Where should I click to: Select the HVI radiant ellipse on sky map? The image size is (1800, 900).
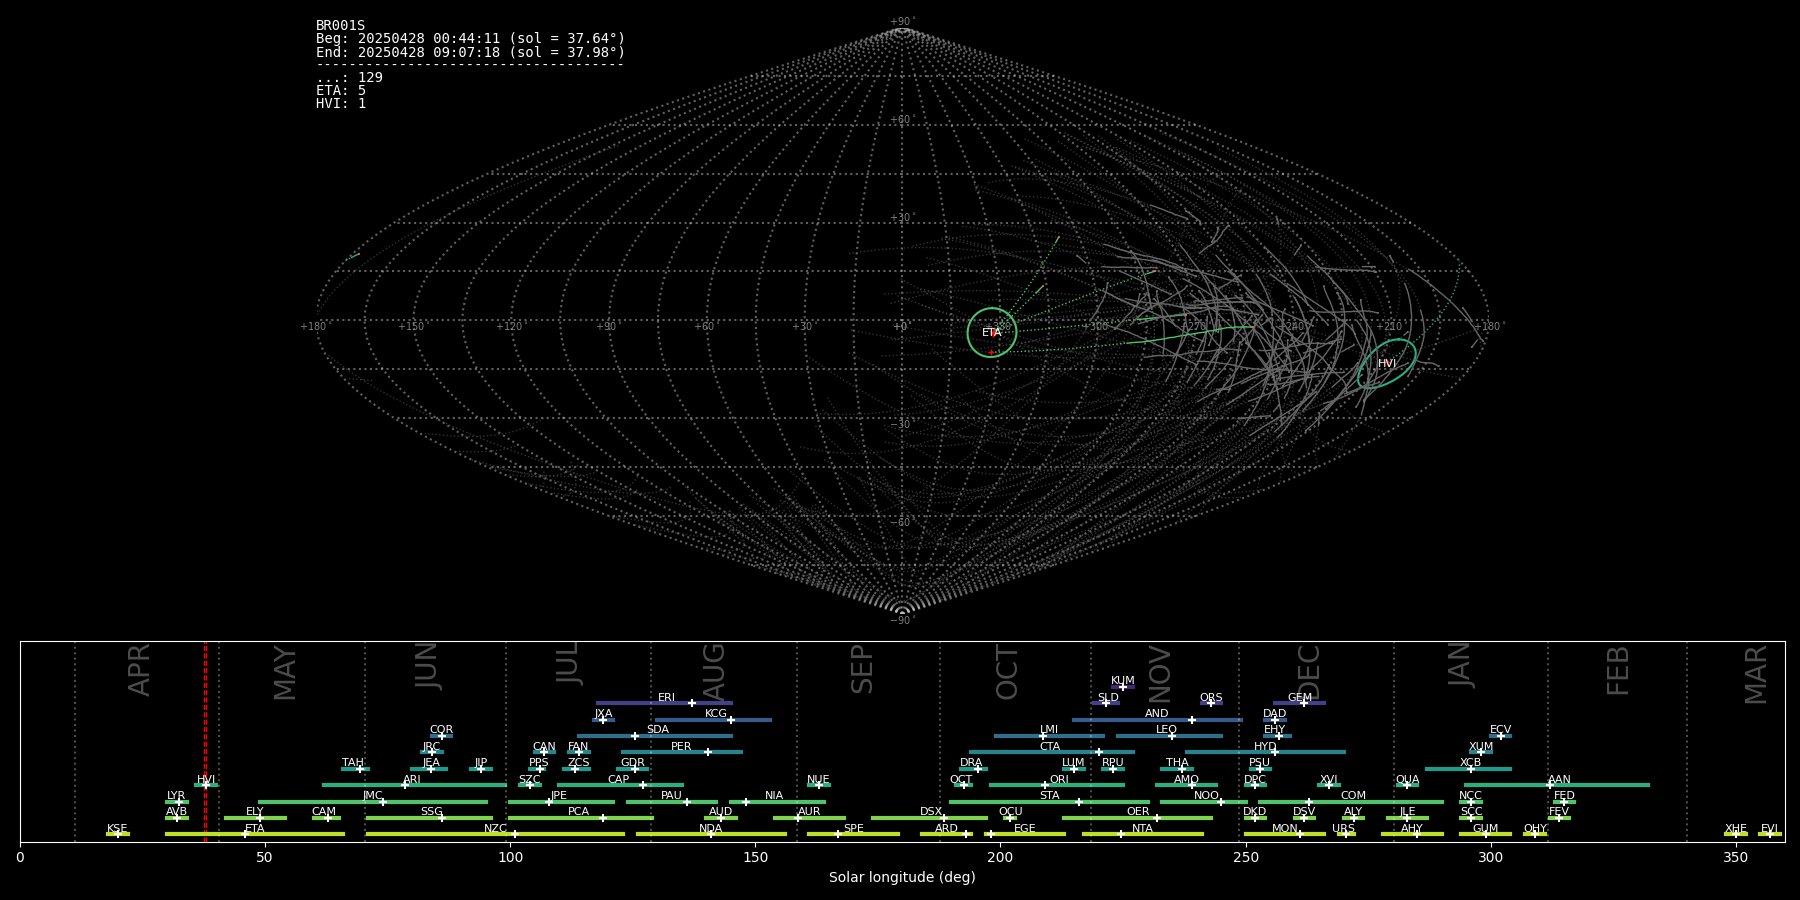coord(1387,363)
